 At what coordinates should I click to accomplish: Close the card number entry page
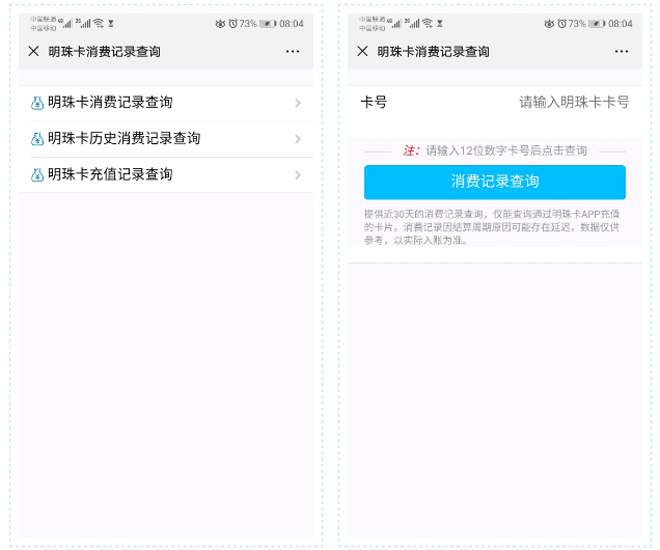tap(363, 52)
